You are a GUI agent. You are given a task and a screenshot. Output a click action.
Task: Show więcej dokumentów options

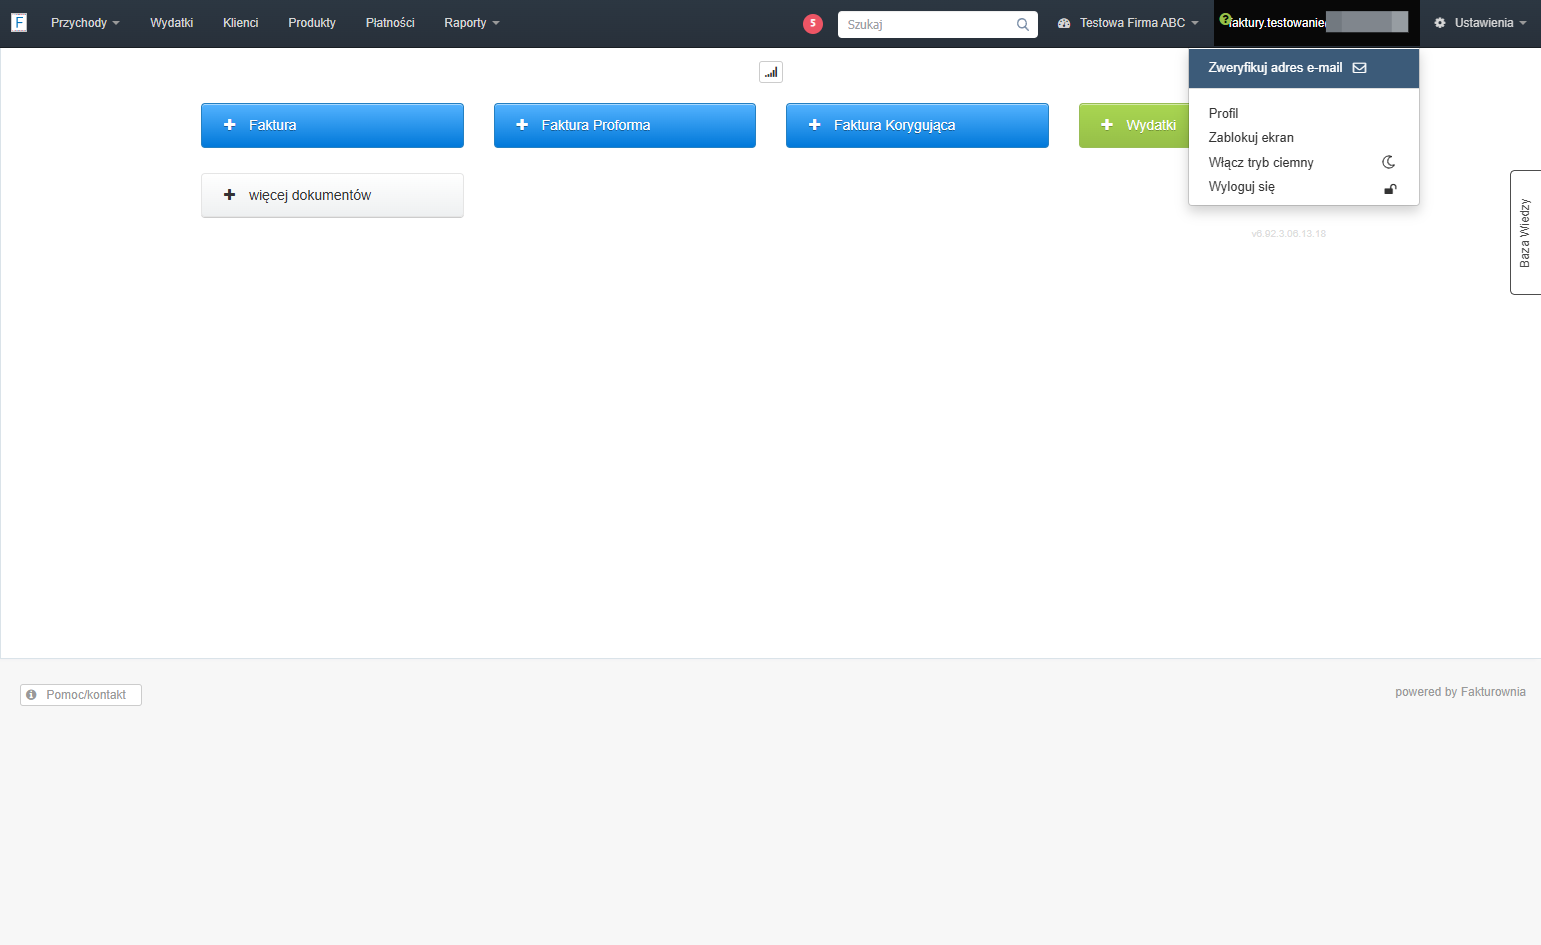click(332, 195)
